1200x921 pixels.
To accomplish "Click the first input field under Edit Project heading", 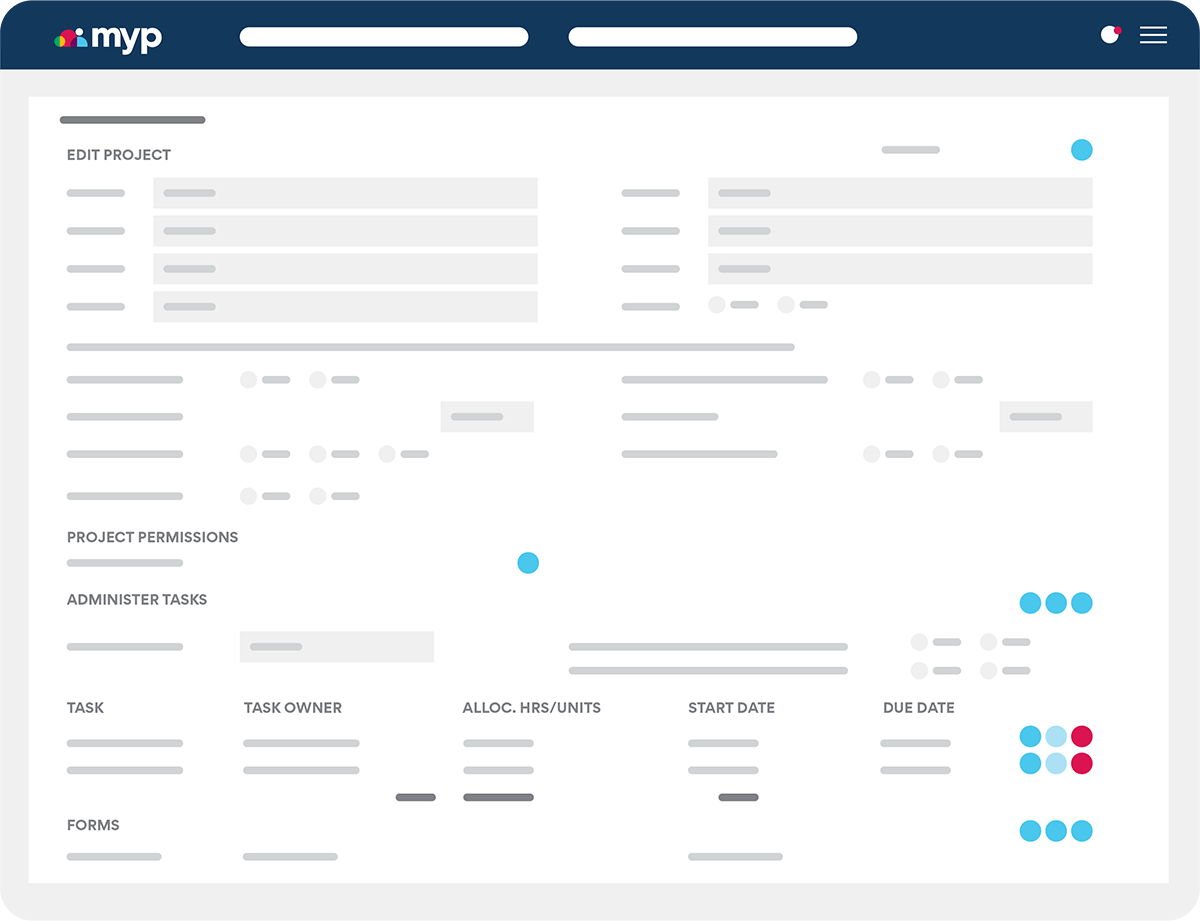I will [345, 193].
